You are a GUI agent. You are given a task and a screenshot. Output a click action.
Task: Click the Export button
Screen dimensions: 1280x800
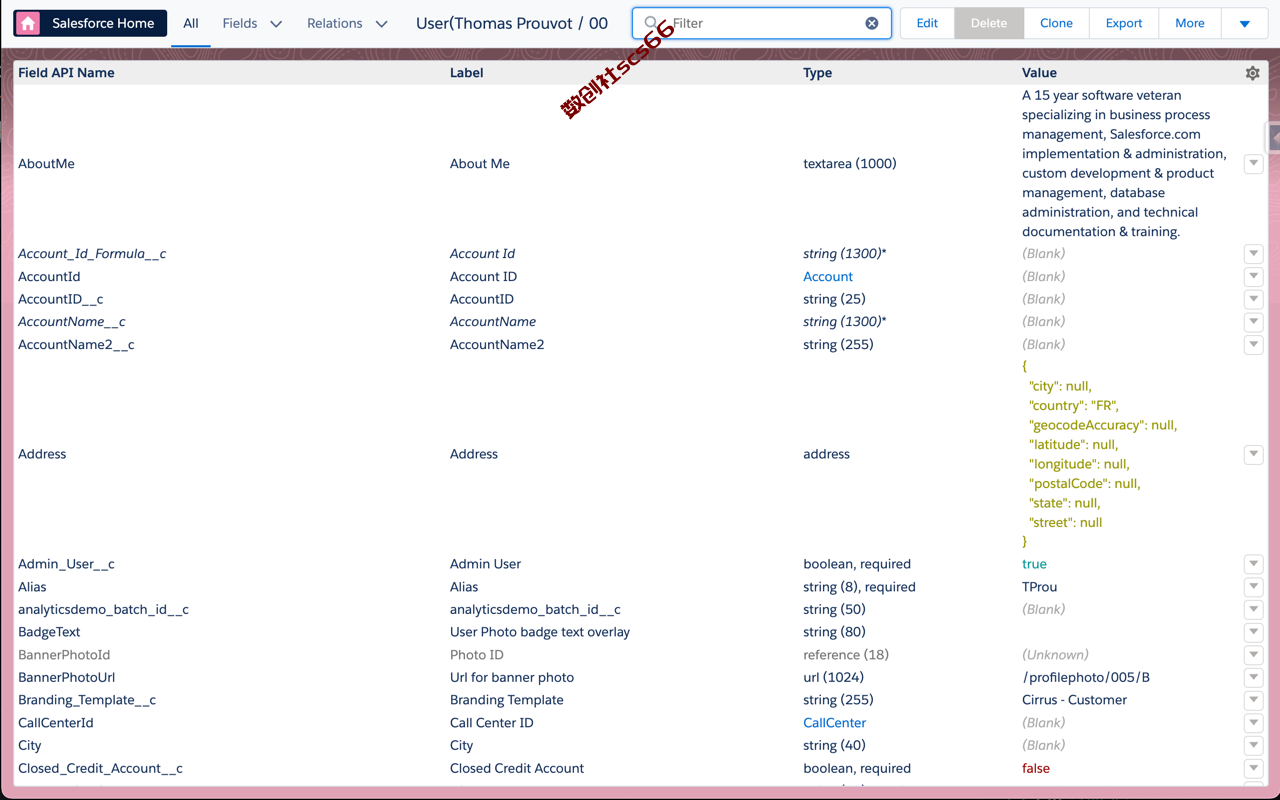[x=1123, y=23]
